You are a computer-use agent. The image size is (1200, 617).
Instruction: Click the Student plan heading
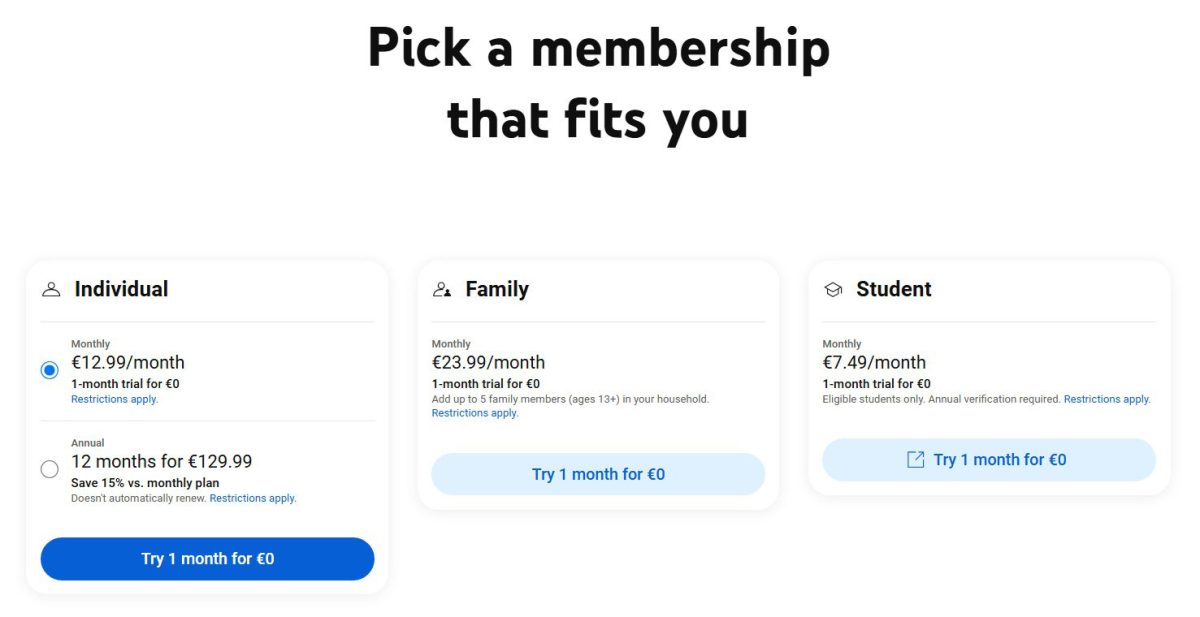tap(894, 289)
